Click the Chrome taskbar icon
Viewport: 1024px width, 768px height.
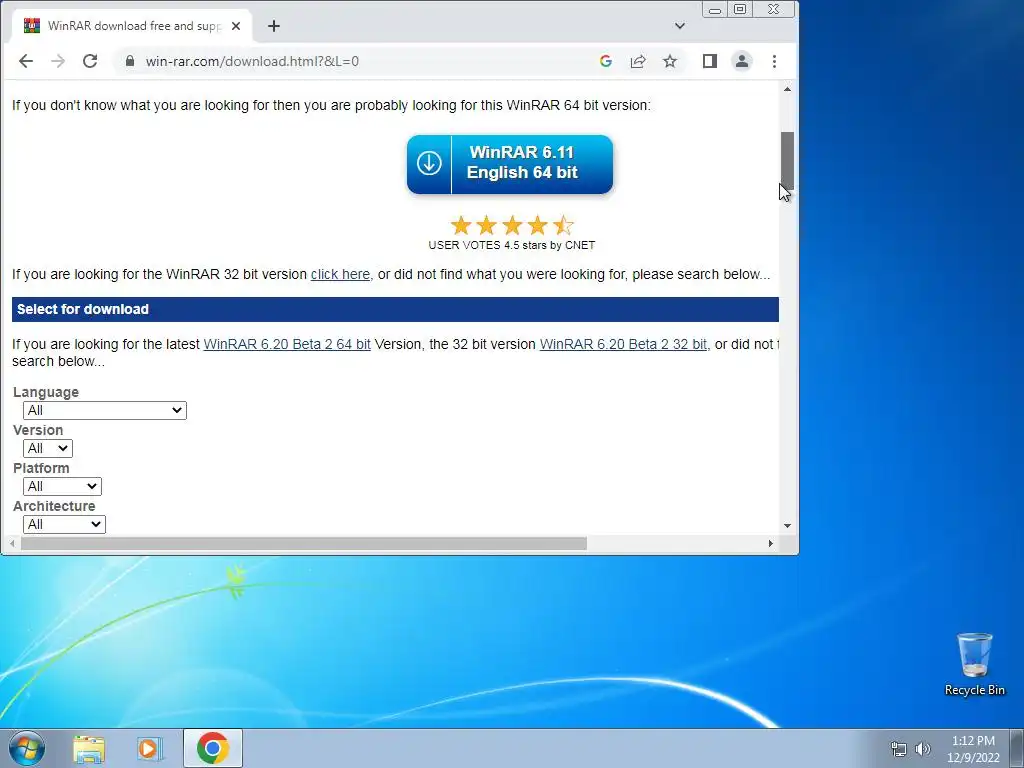(213, 748)
